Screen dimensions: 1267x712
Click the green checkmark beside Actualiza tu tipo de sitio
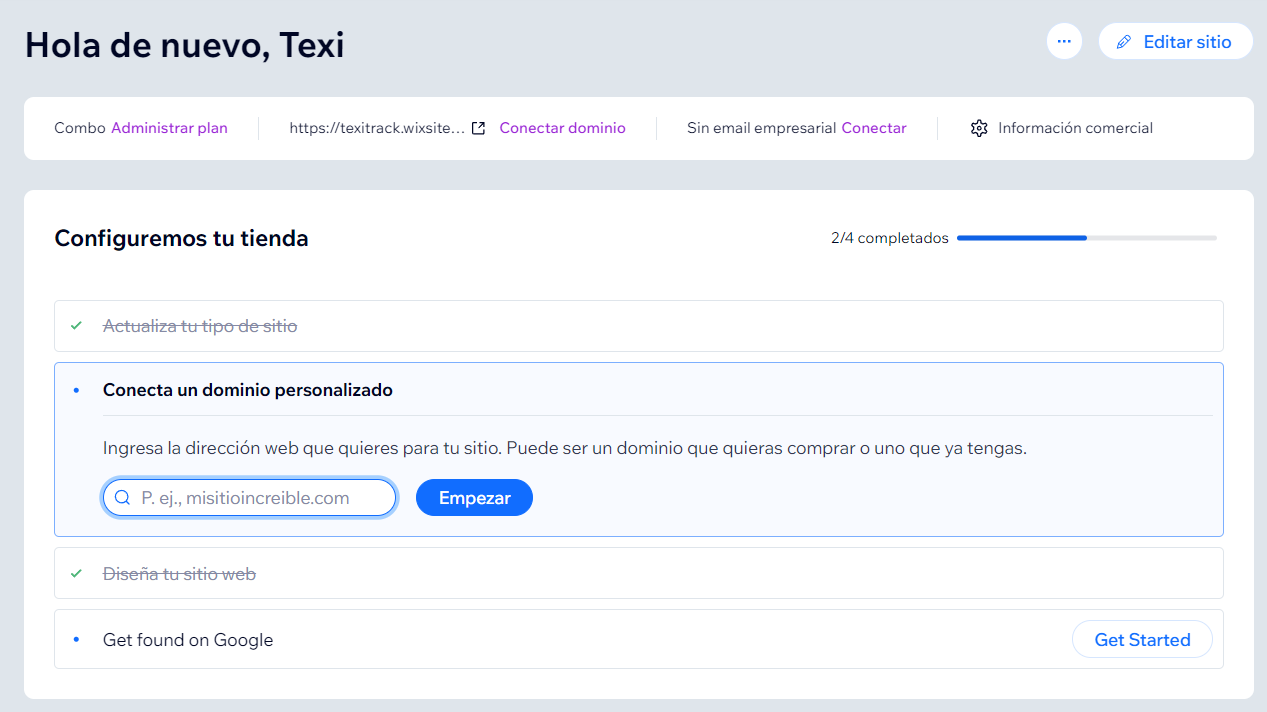(76, 326)
